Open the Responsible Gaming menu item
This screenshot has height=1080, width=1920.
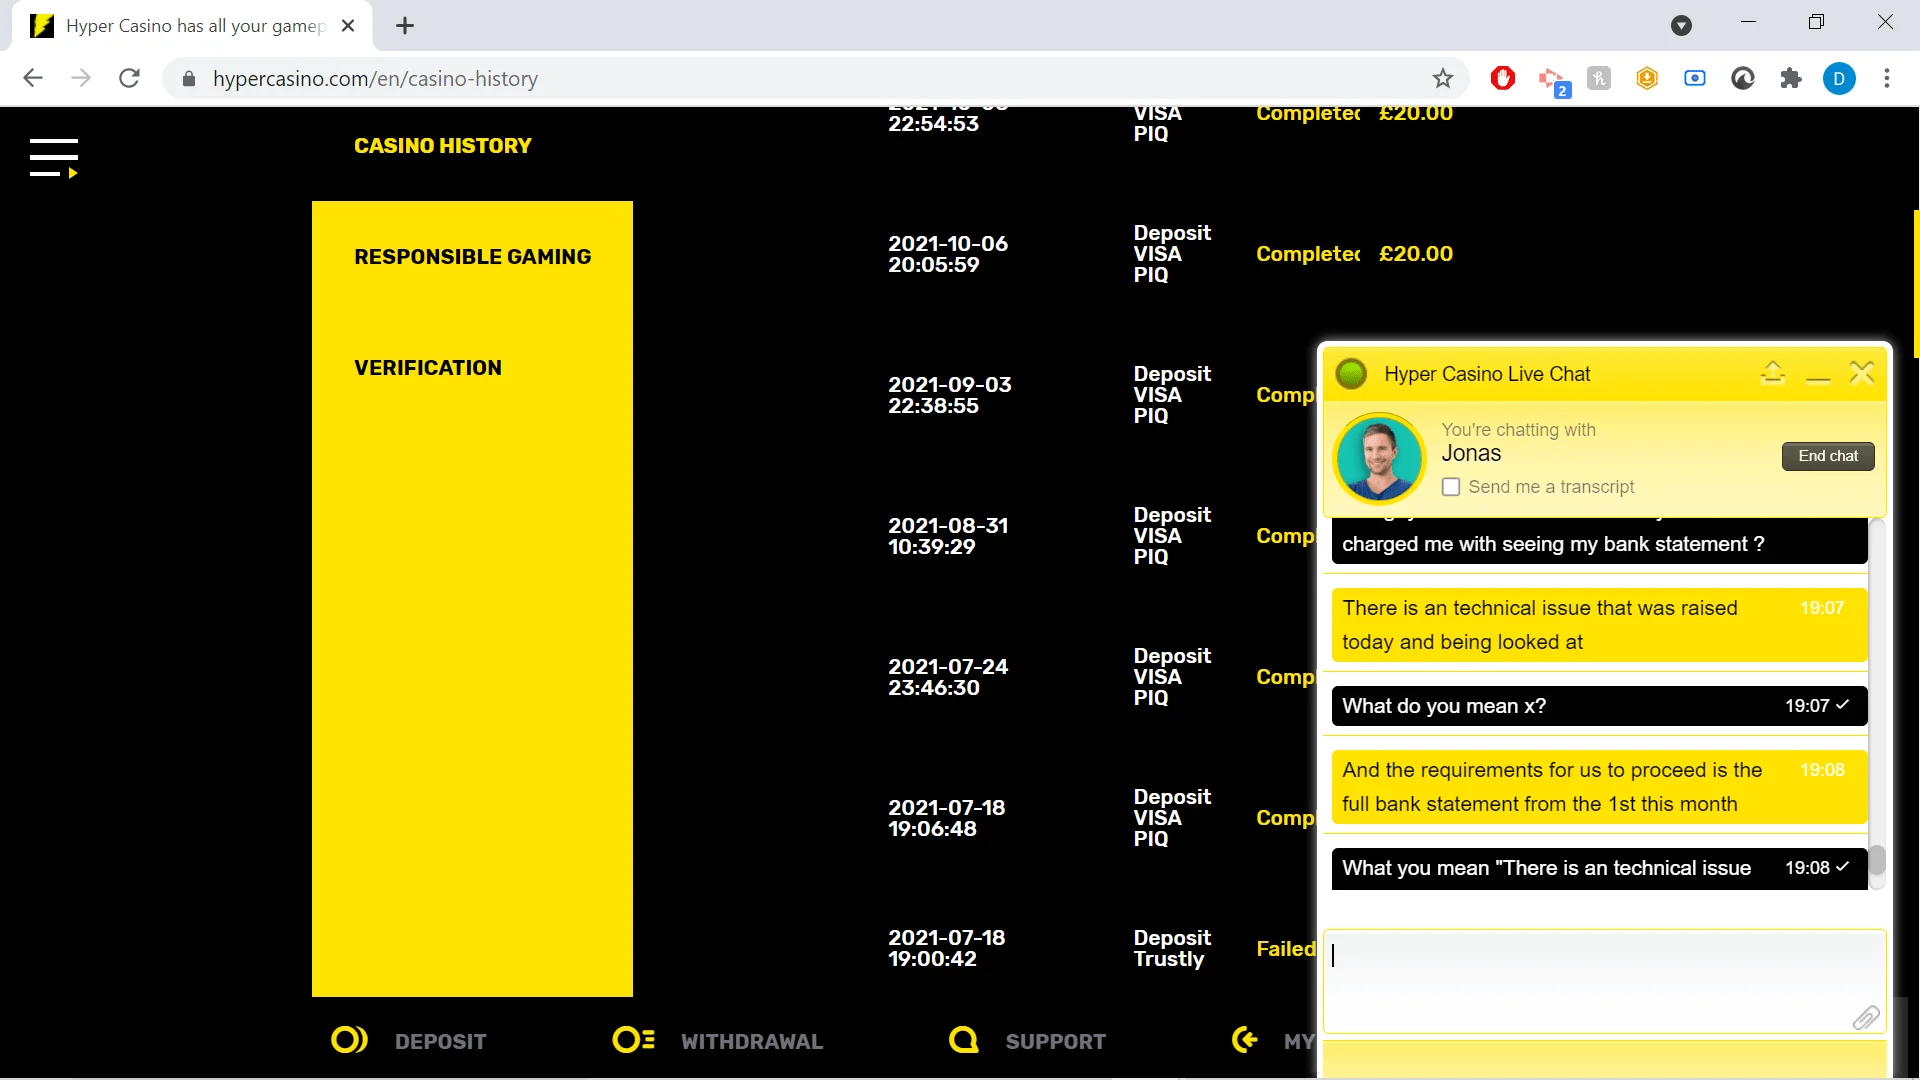[x=472, y=257]
